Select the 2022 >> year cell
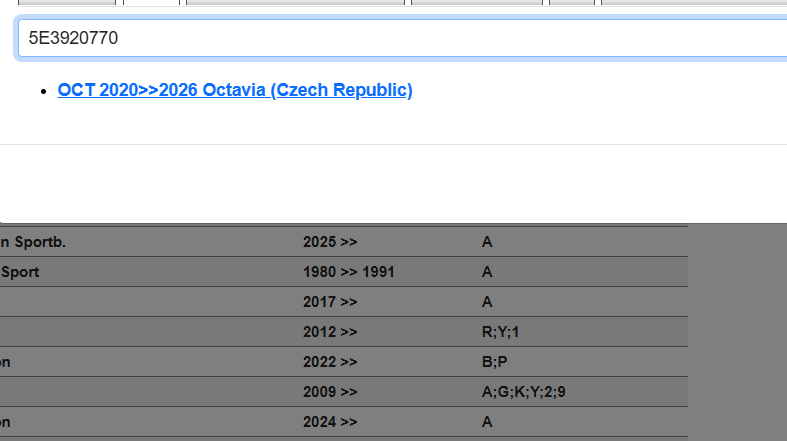 tap(330, 362)
